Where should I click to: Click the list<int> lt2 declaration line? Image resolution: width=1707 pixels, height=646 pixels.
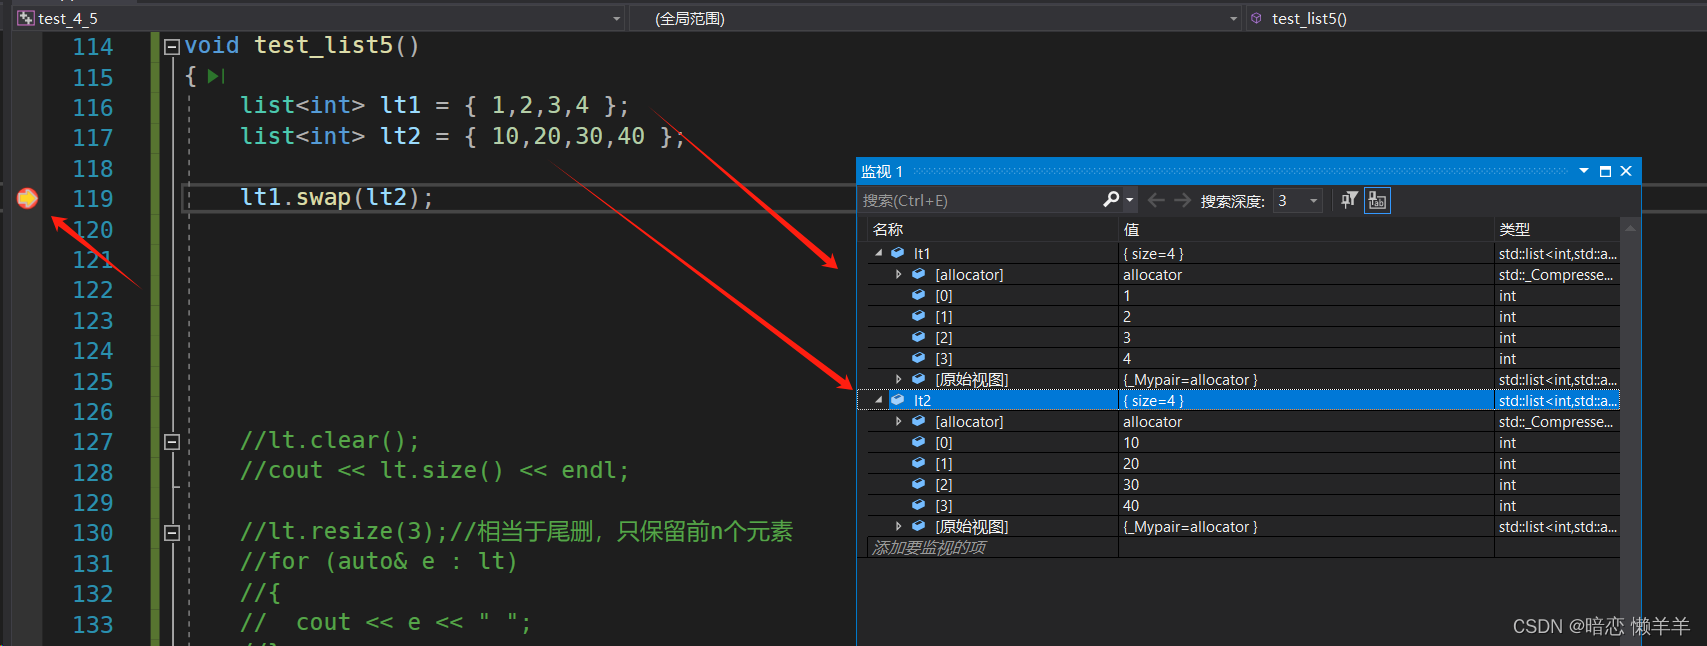pyautogui.click(x=463, y=136)
